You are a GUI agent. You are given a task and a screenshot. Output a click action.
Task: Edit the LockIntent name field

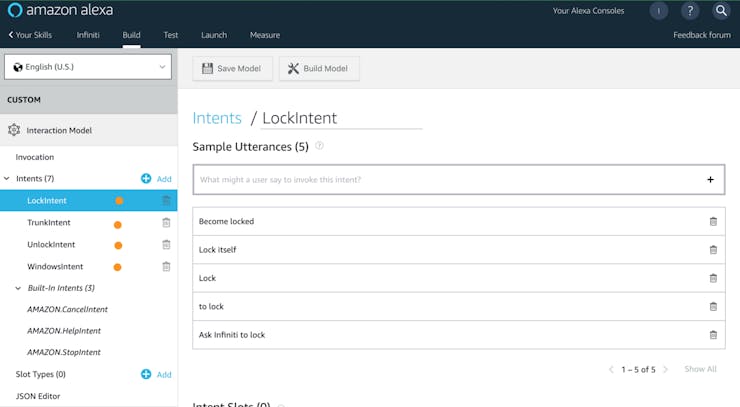click(341, 118)
